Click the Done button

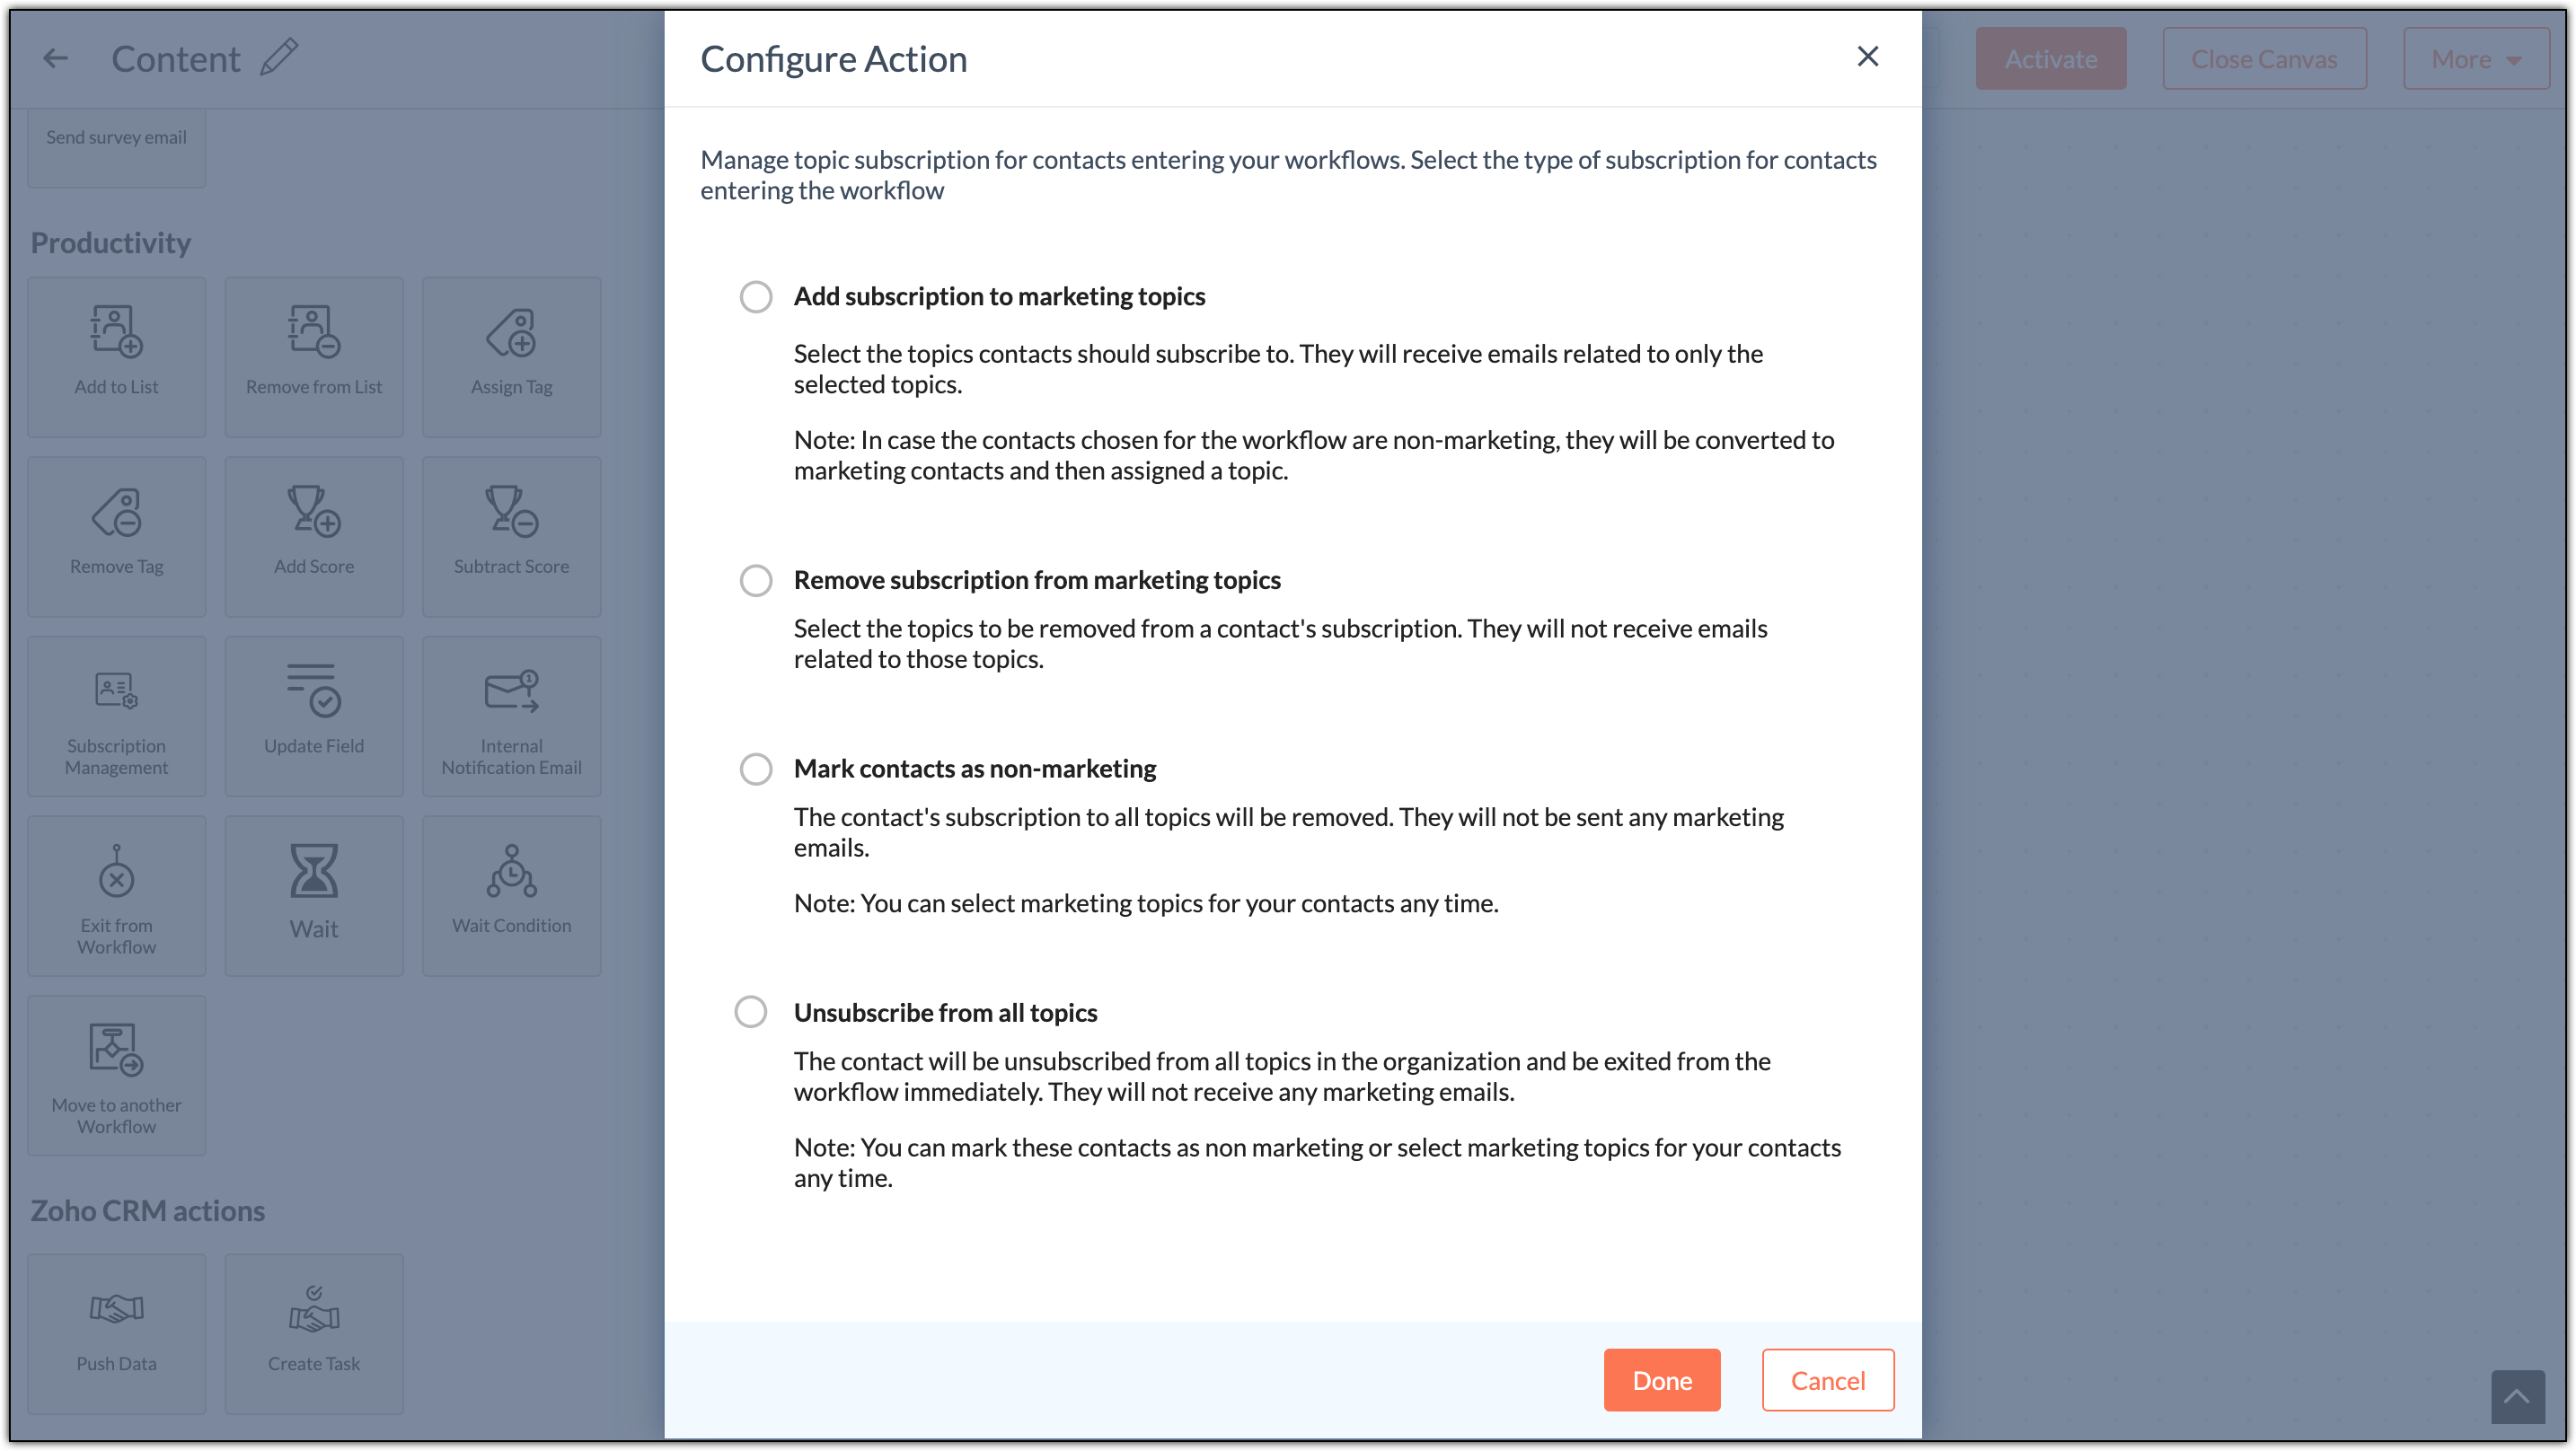(1662, 1381)
